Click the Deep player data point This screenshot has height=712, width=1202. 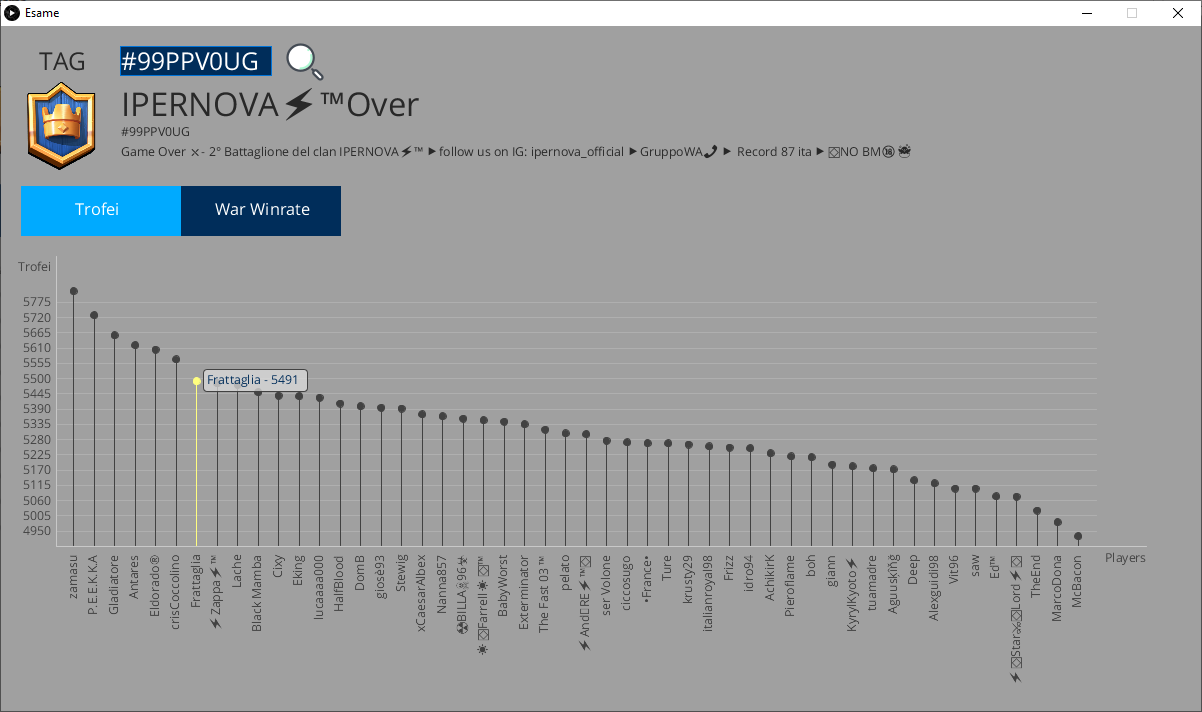click(x=914, y=480)
